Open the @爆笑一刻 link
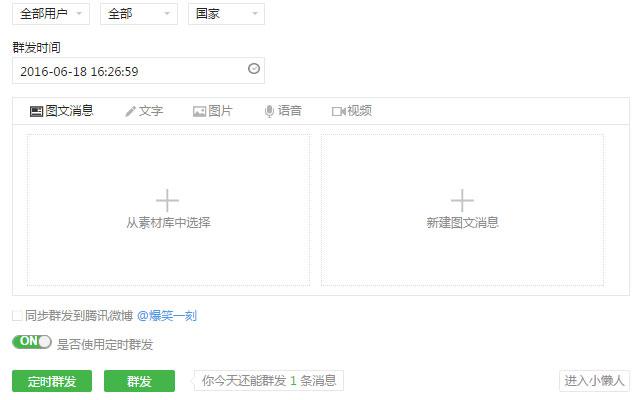The height and width of the screenshot is (400, 640). click(x=166, y=316)
